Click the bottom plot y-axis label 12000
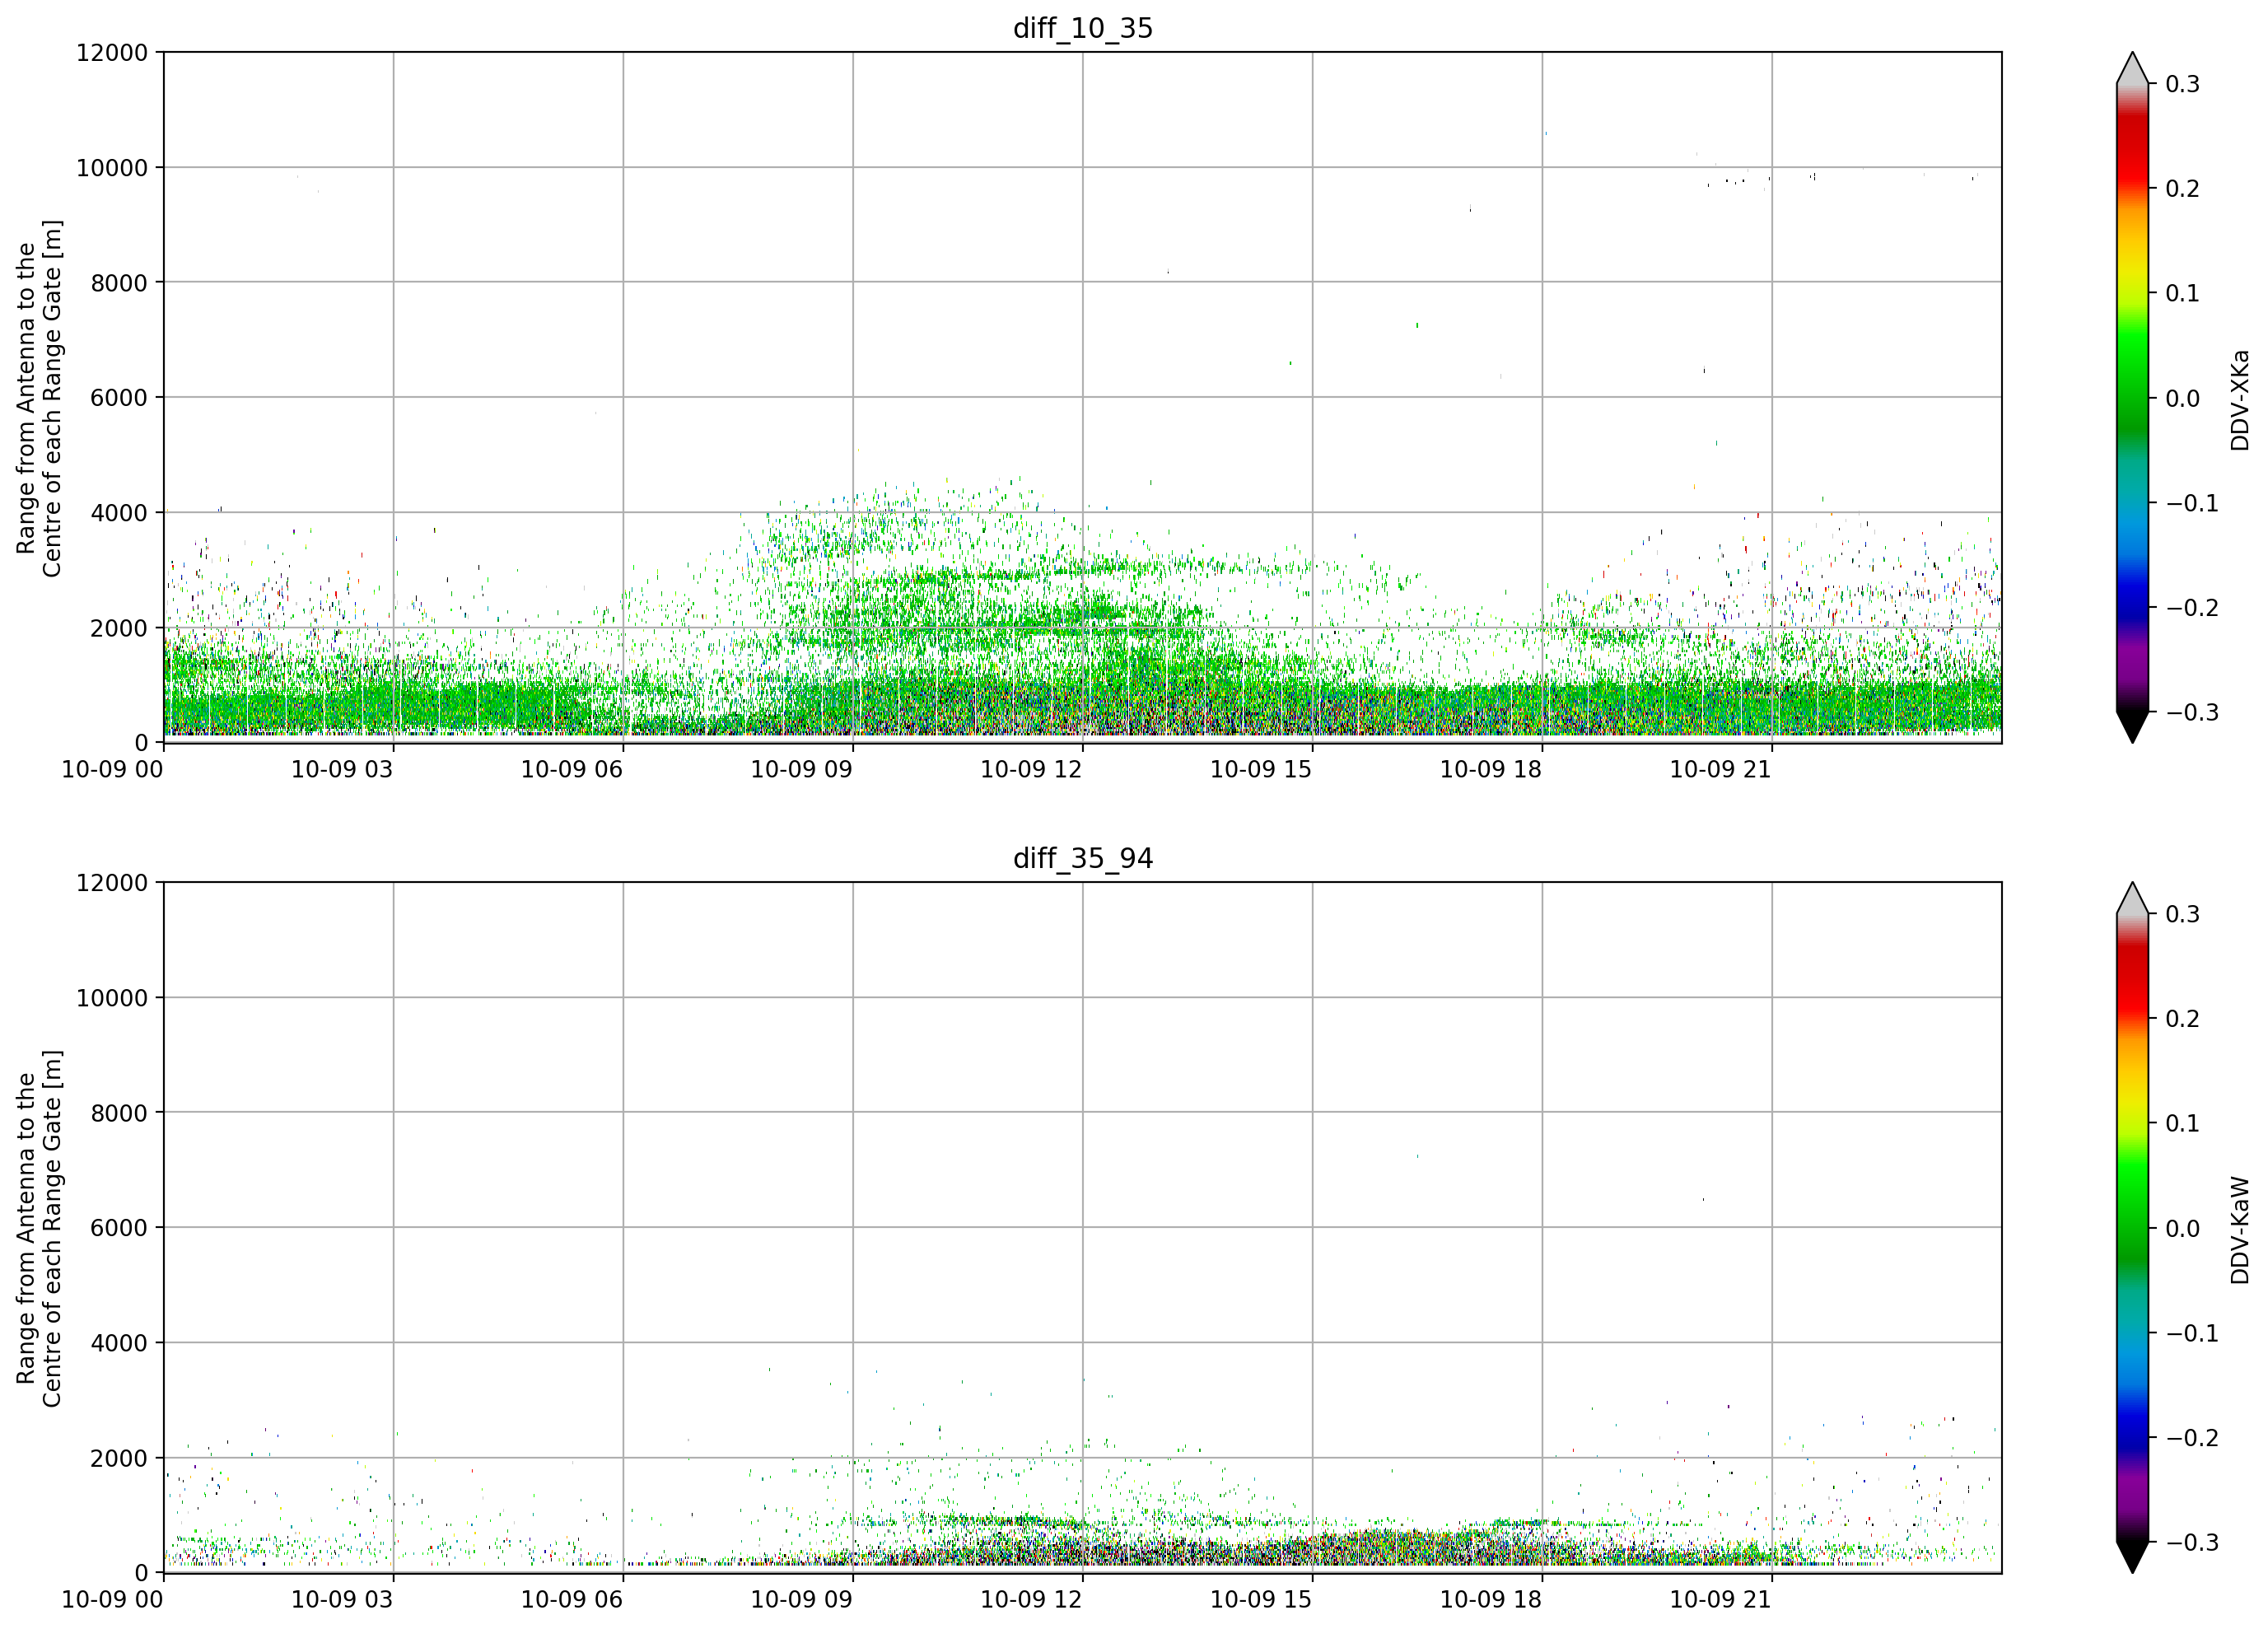Viewport: 2268px width, 1629px height. click(112, 883)
